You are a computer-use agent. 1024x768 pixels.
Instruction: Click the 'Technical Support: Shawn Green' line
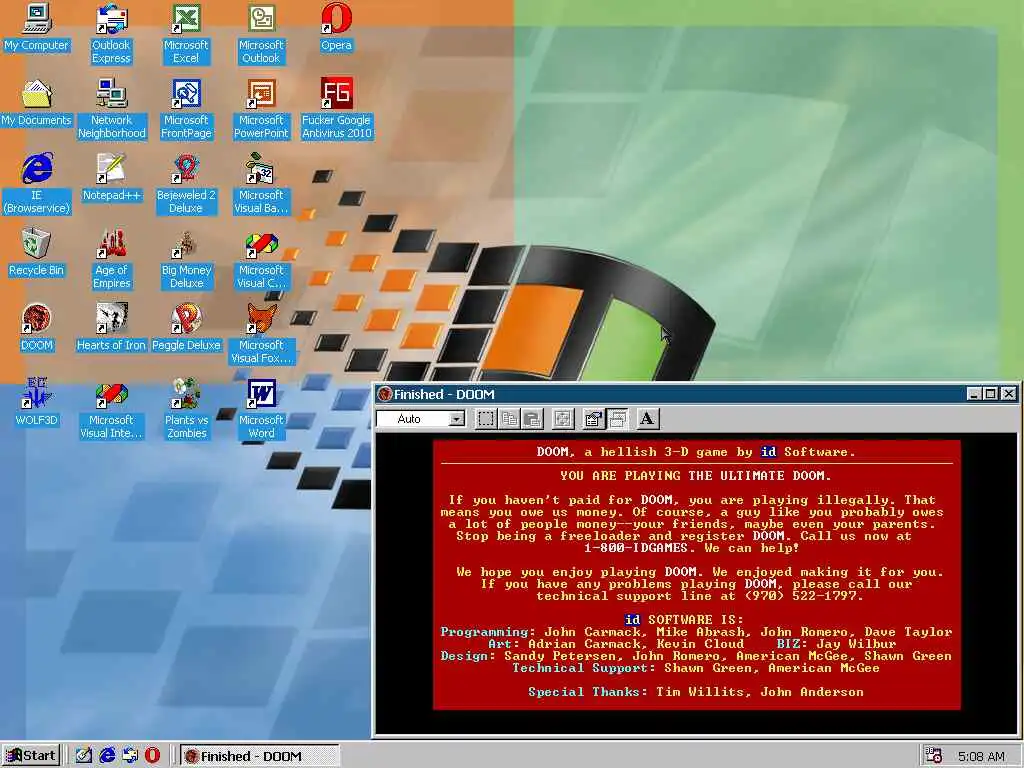click(x=696, y=667)
